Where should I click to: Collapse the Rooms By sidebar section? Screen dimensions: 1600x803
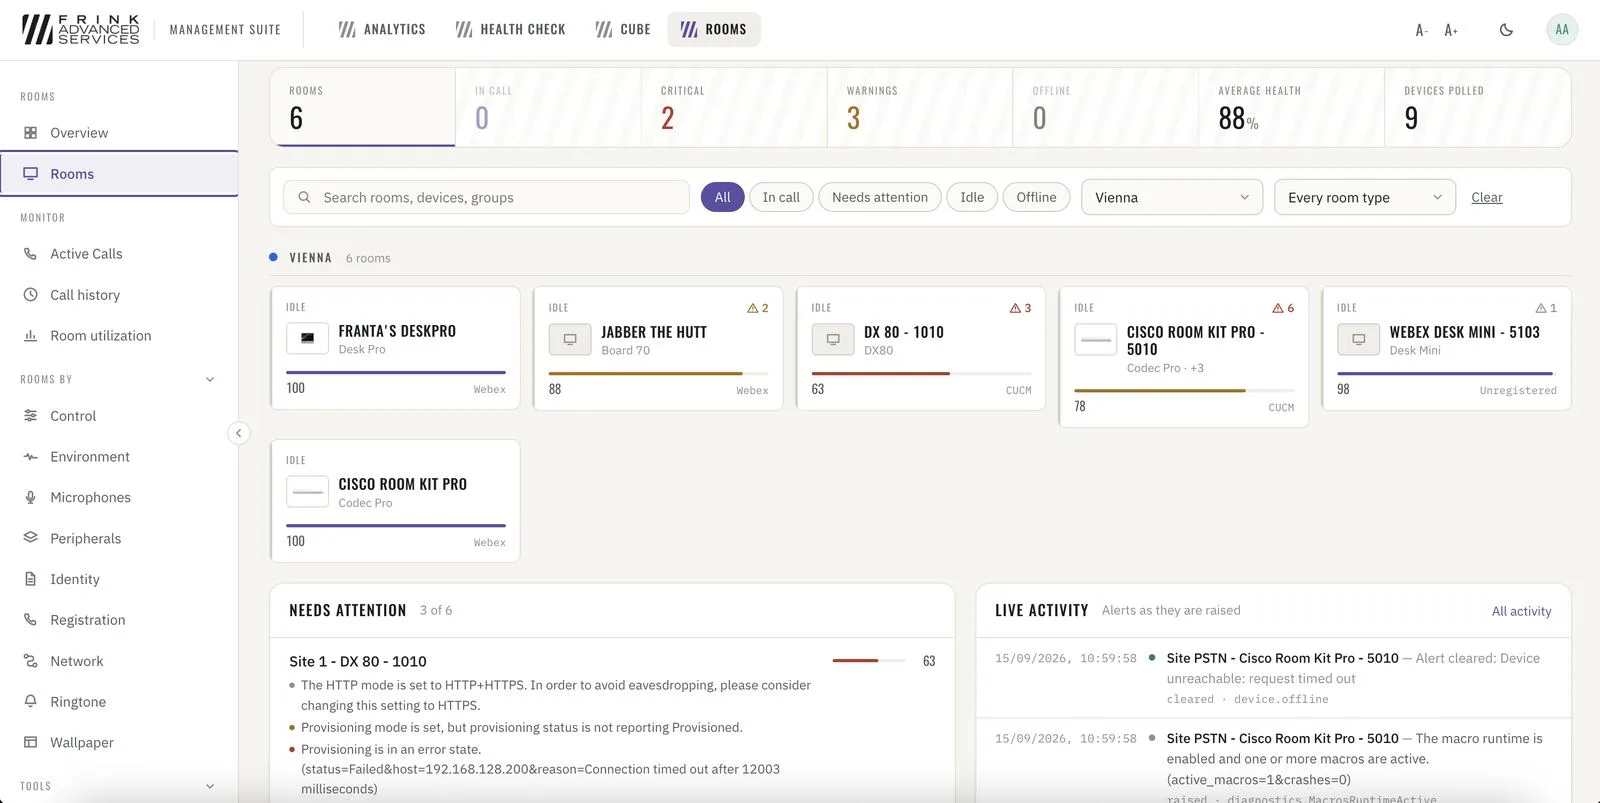tap(210, 379)
